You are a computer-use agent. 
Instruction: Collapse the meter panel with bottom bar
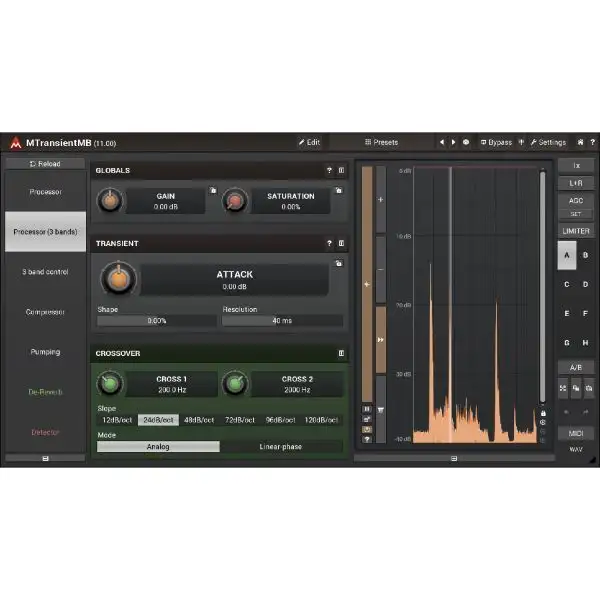[454, 458]
